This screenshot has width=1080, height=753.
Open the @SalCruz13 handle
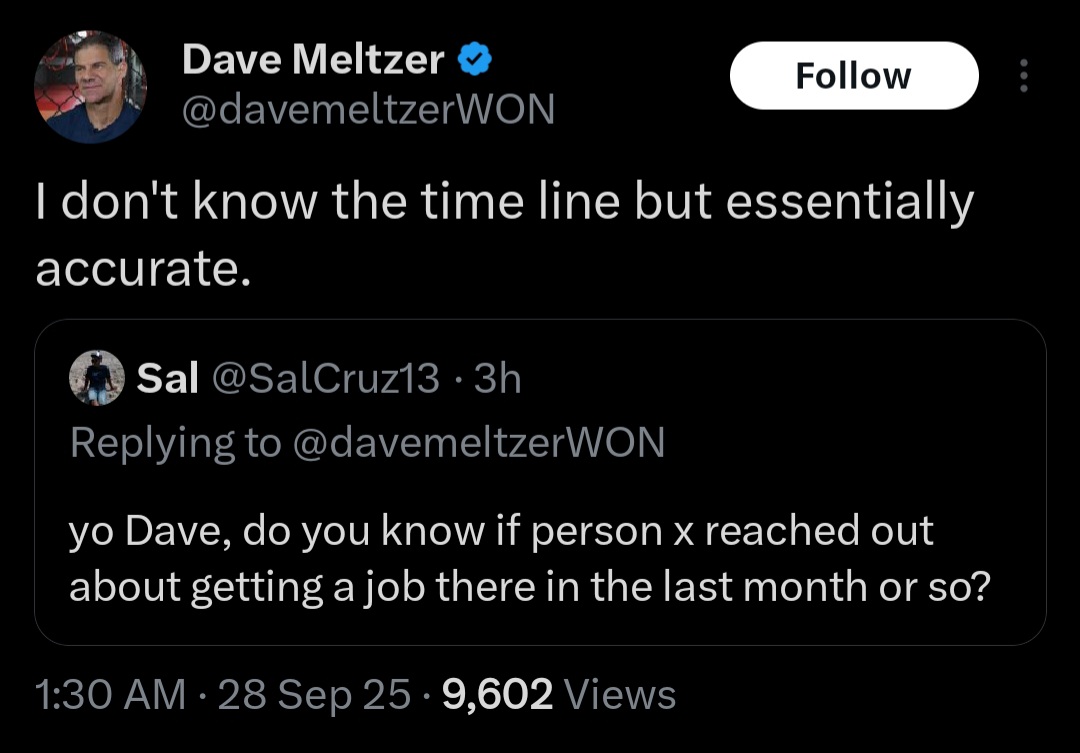(x=324, y=378)
